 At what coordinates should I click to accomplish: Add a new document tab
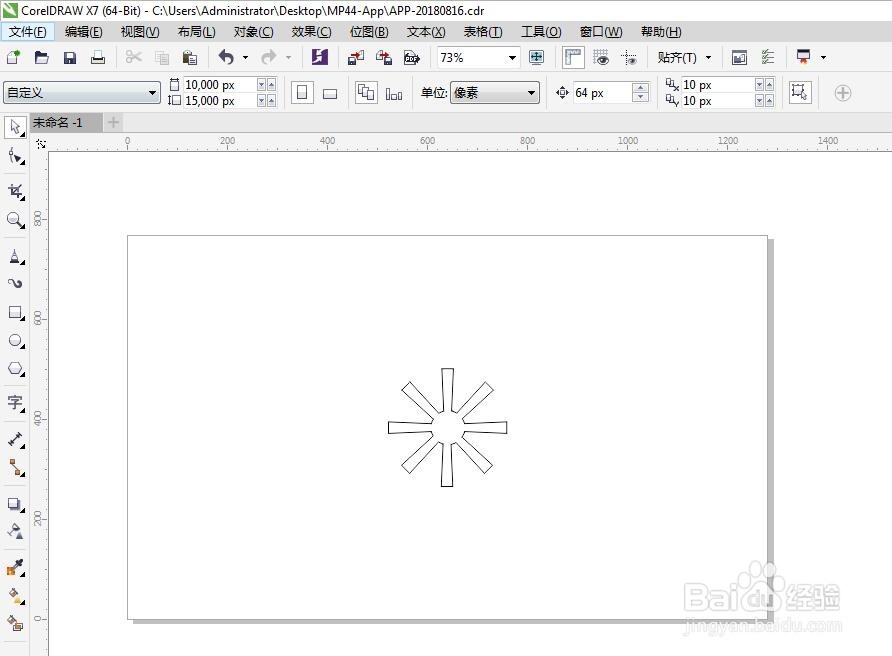pyautogui.click(x=113, y=122)
